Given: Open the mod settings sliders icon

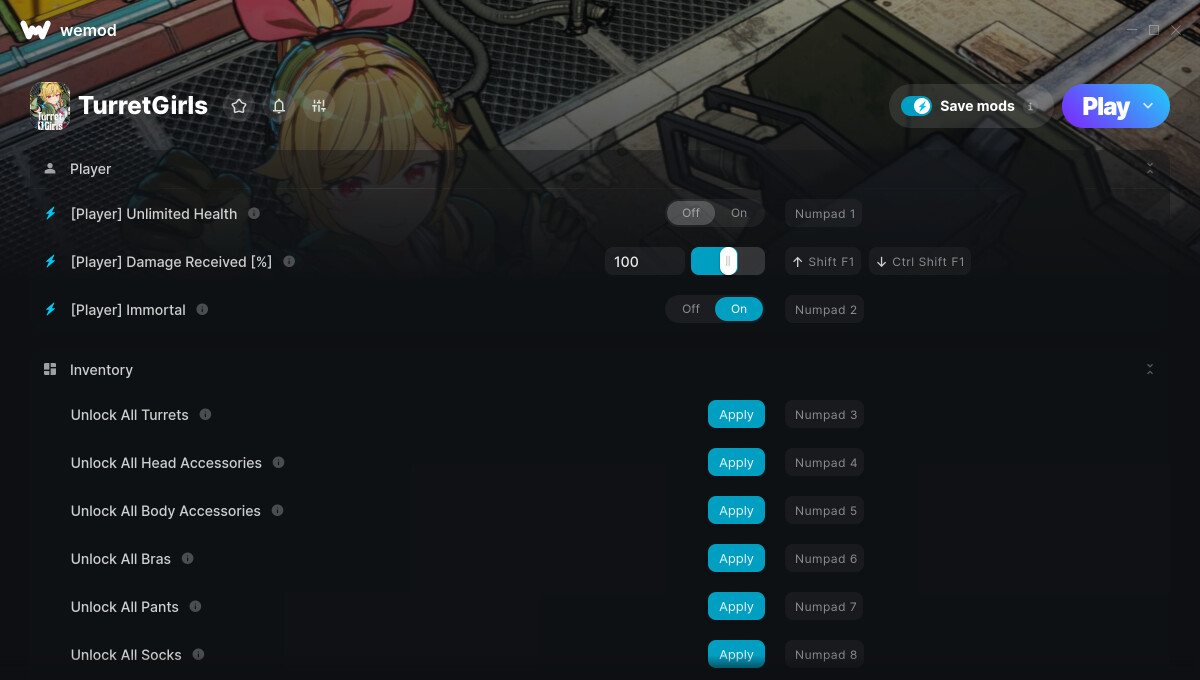Looking at the screenshot, I should point(319,106).
